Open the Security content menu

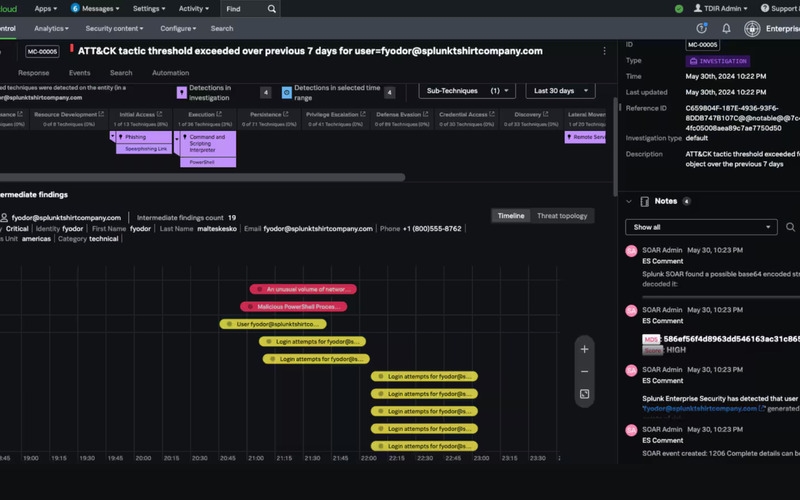[x=114, y=29]
